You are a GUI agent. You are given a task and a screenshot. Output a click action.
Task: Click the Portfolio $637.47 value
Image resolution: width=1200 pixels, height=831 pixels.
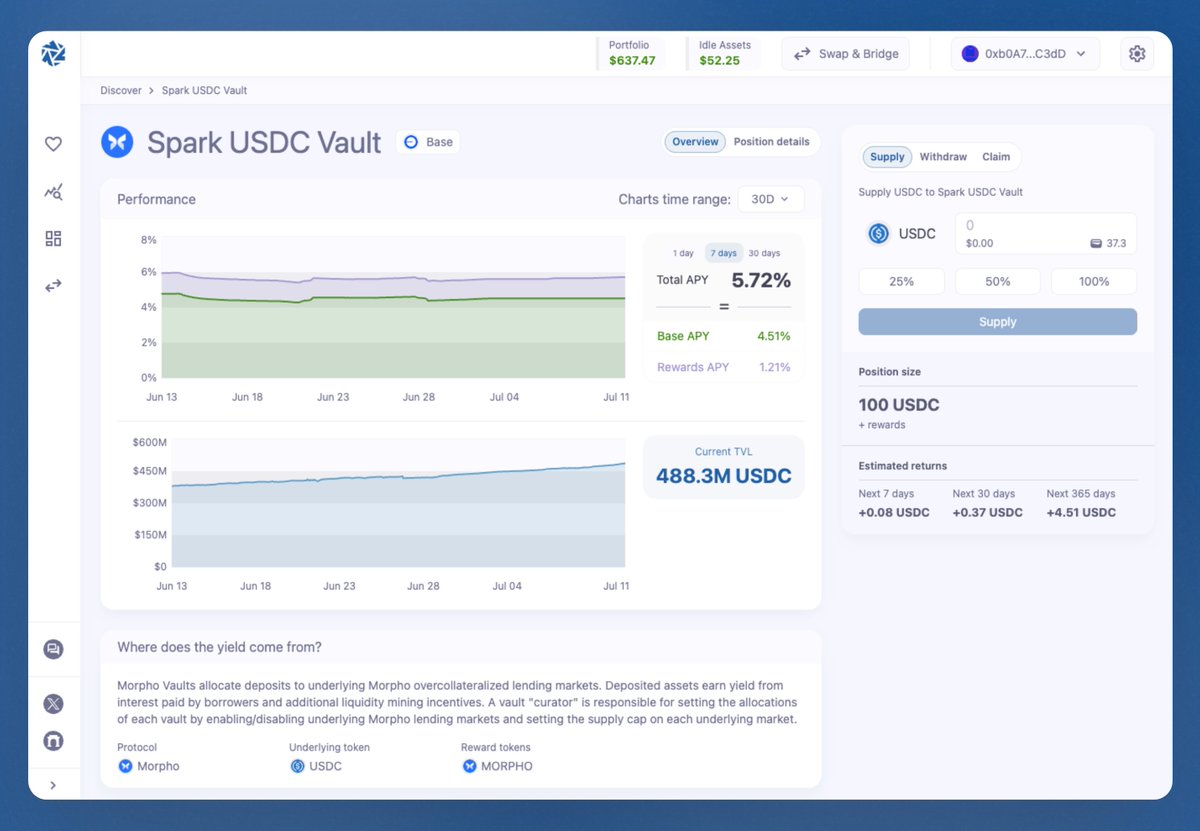[632, 60]
